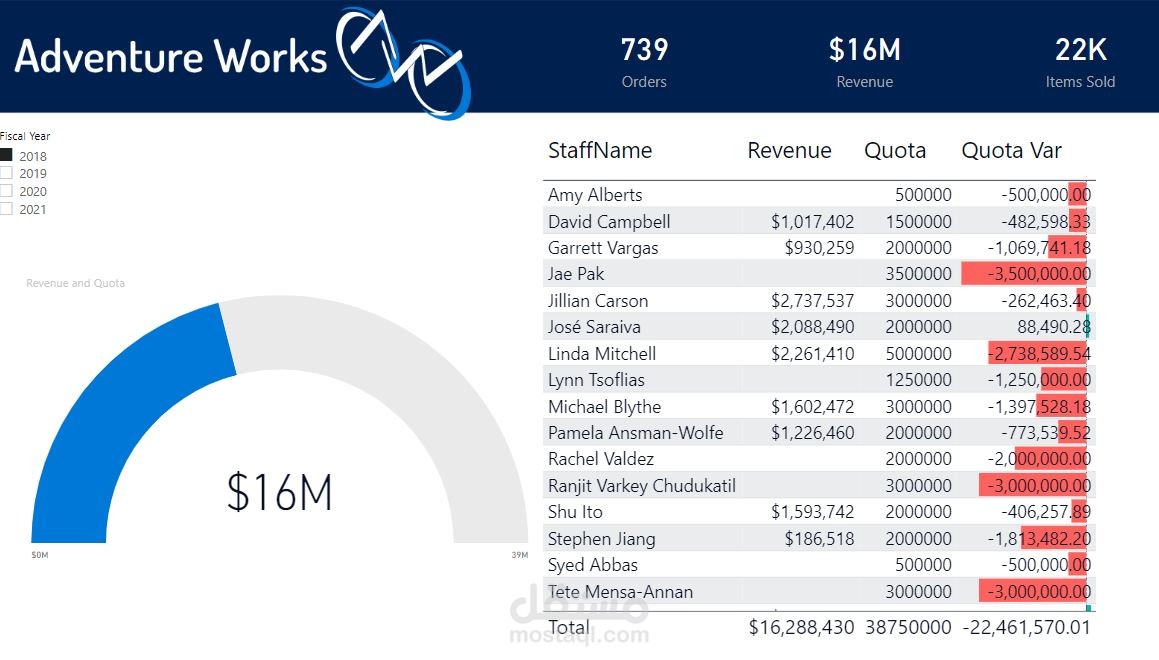
Task: Click Shu Ito's revenue $1,593,742
Action: (812, 511)
